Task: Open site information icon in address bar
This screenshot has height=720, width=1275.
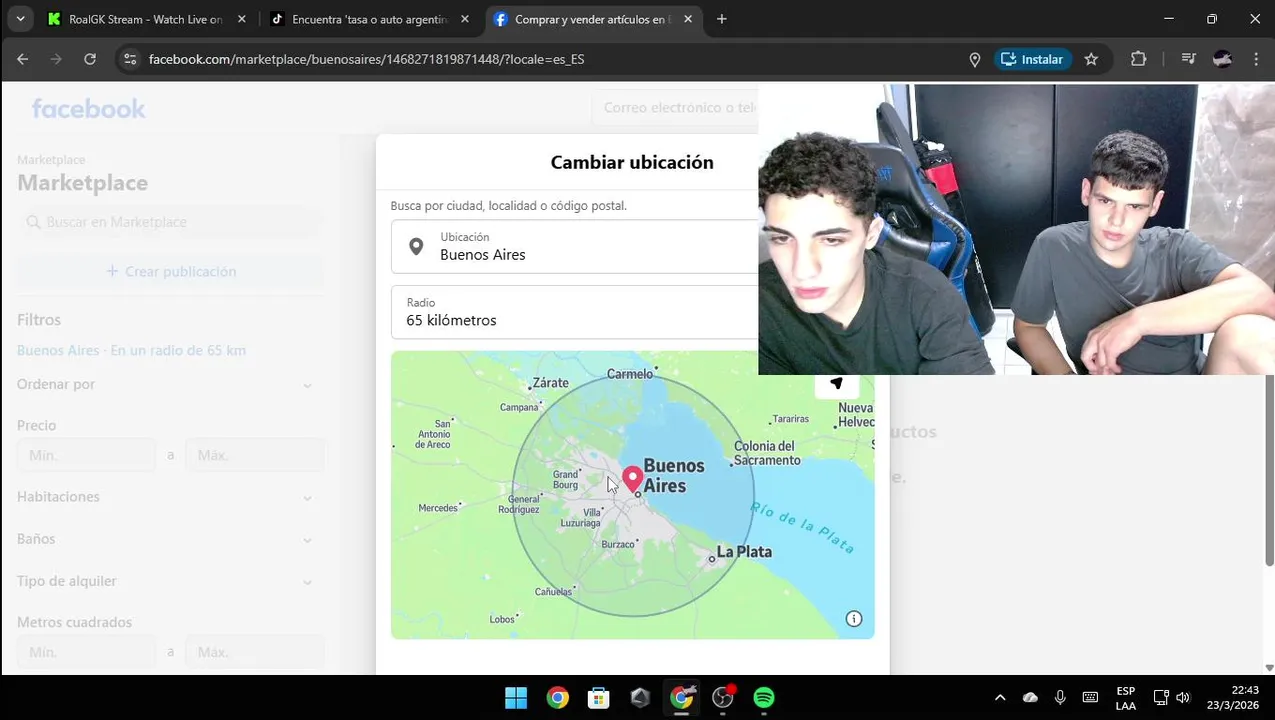Action: (x=129, y=59)
